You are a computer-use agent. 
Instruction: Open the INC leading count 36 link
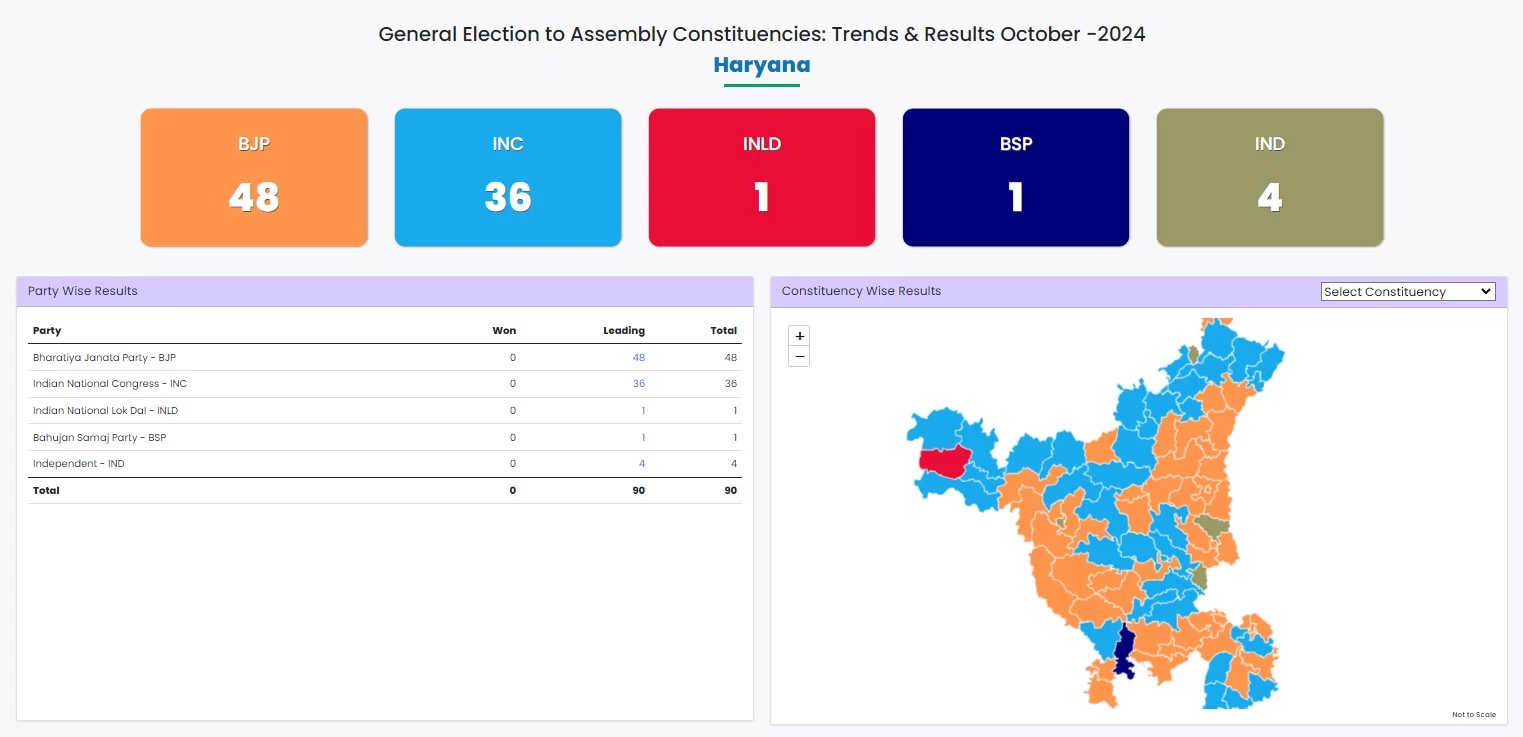pyautogui.click(x=638, y=384)
